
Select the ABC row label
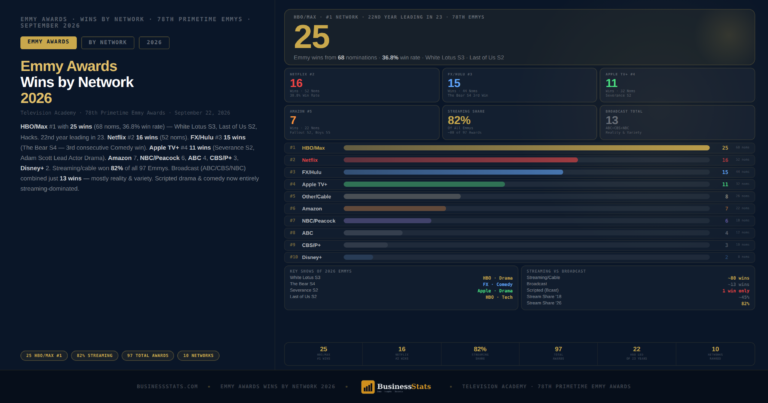point(307,233)
